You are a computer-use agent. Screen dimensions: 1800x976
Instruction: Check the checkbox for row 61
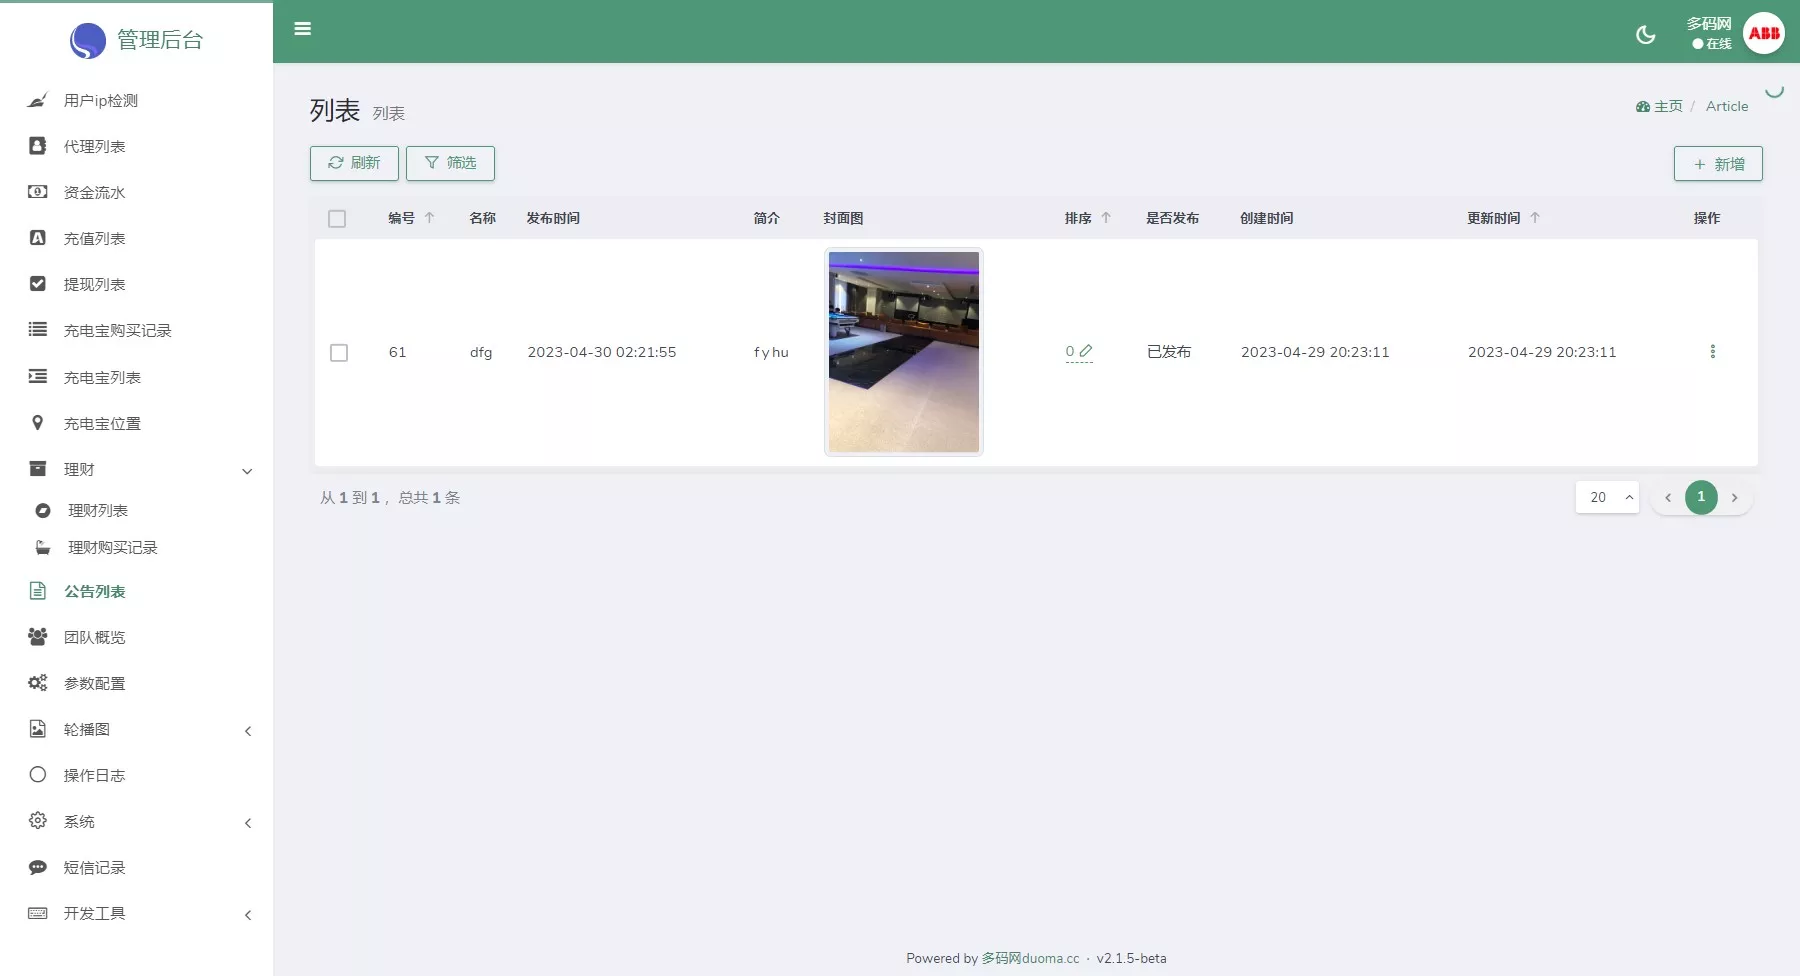coord(339,353)
